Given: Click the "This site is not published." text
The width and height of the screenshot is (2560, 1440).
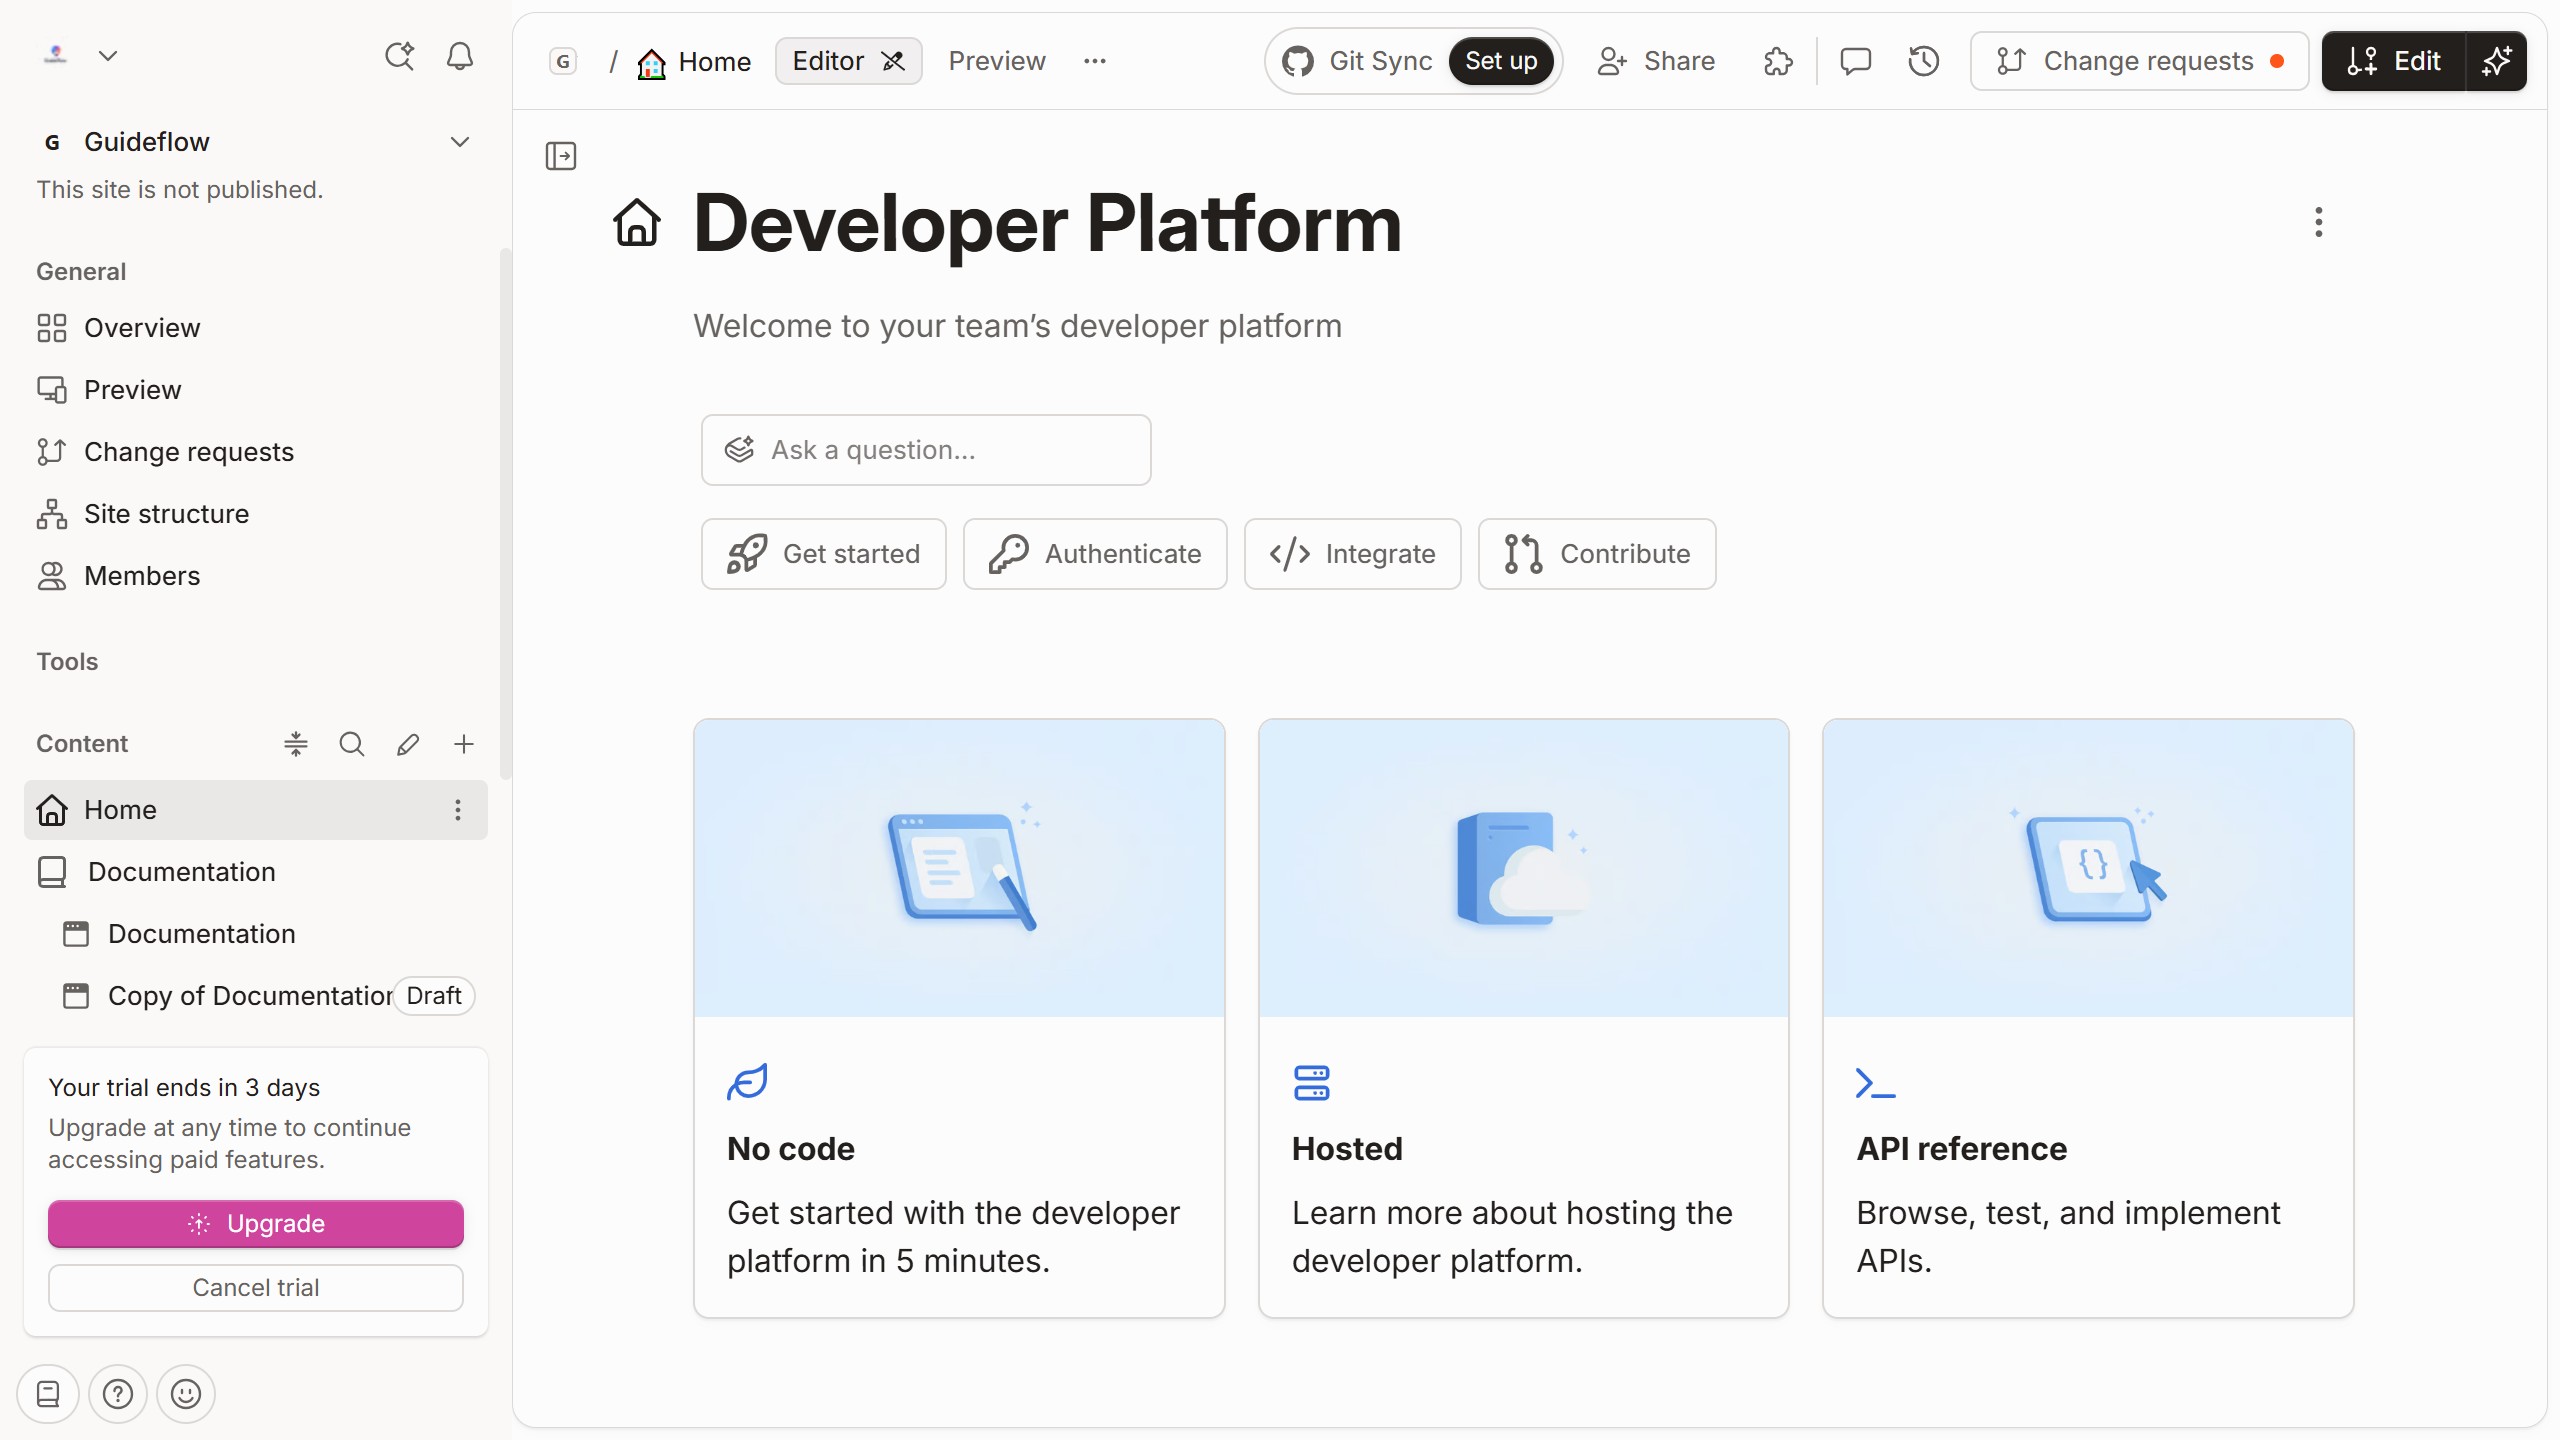Looking at the screenshot, I should [x=180, y=190].
